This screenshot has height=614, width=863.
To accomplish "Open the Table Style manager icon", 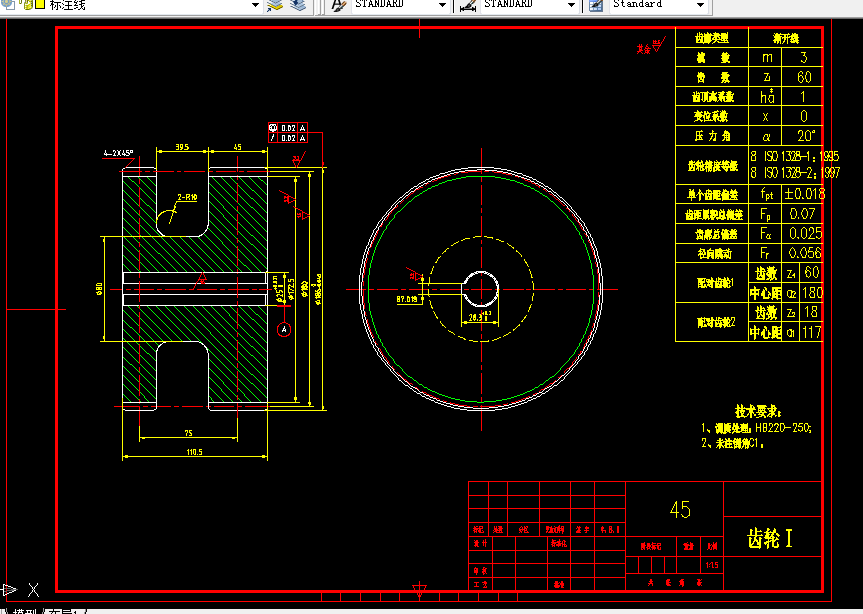I will pyautogui.click(x=596, y=5).
